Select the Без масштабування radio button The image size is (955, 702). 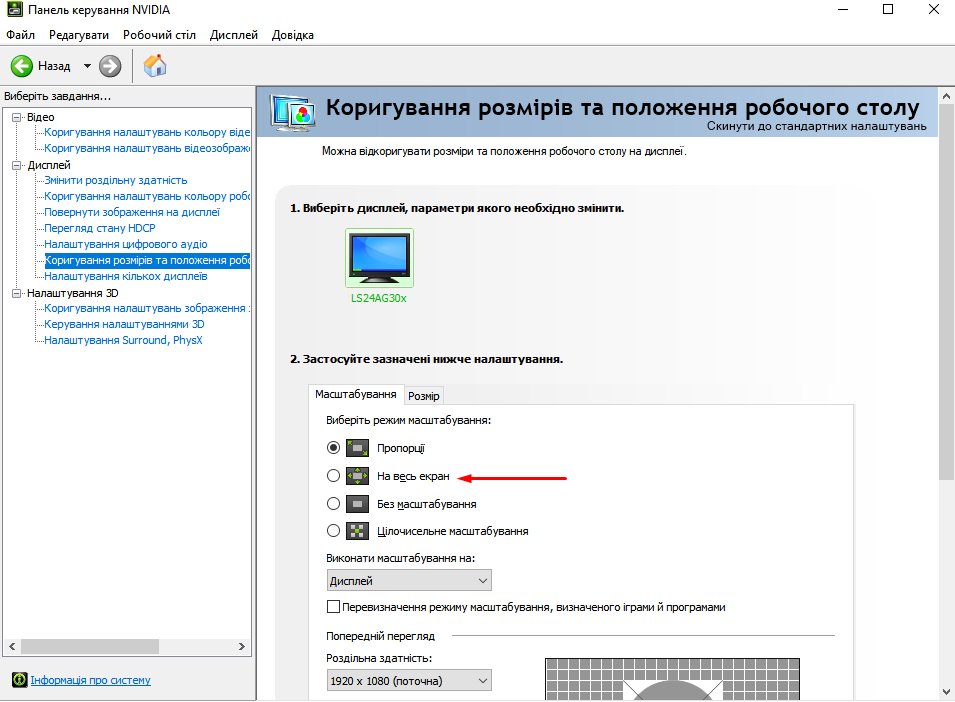coord(334,504)
